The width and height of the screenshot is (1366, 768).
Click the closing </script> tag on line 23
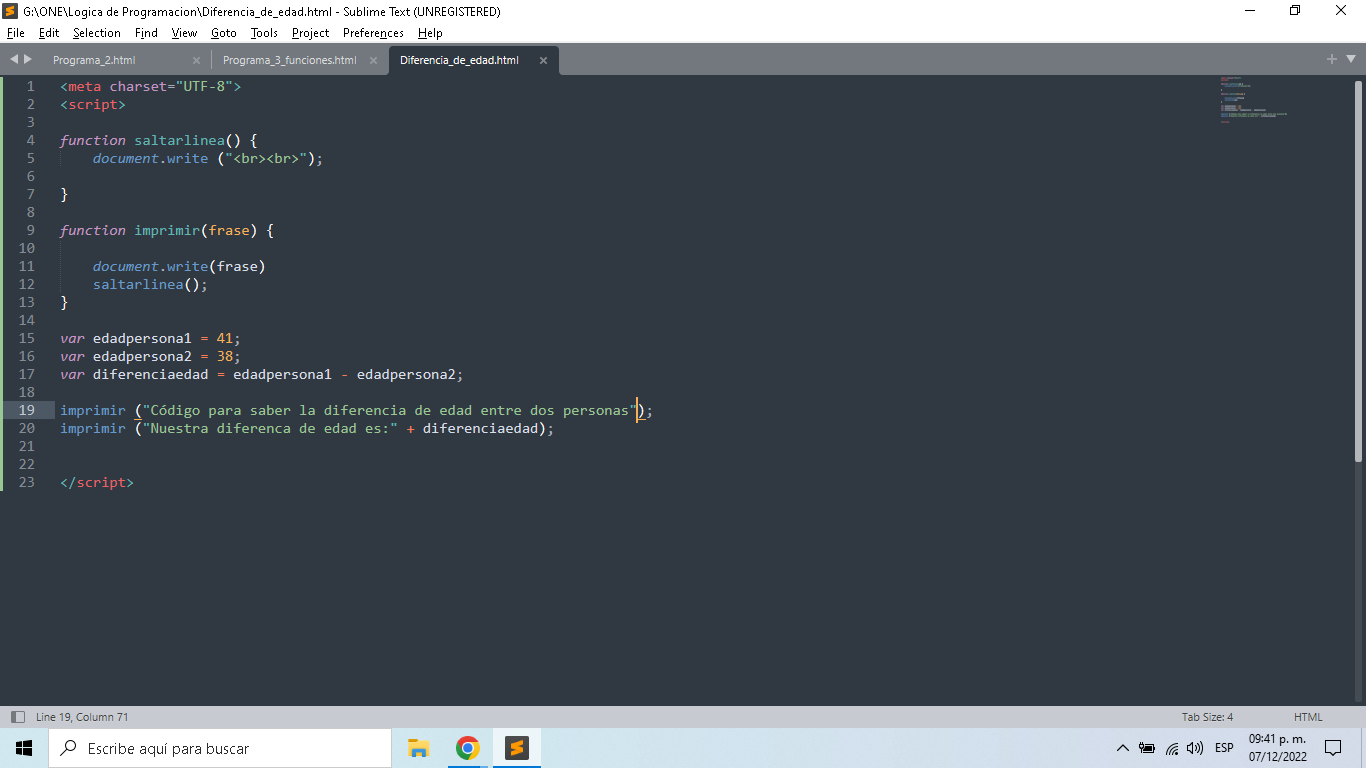(97, 482)
